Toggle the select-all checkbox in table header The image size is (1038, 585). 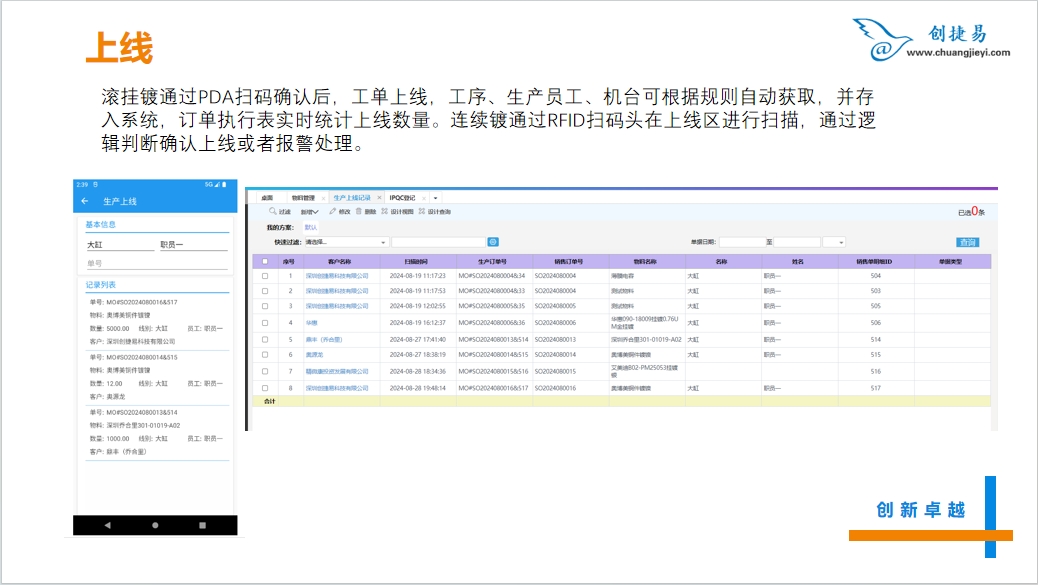pyautogui.click(x=265, y=261)
